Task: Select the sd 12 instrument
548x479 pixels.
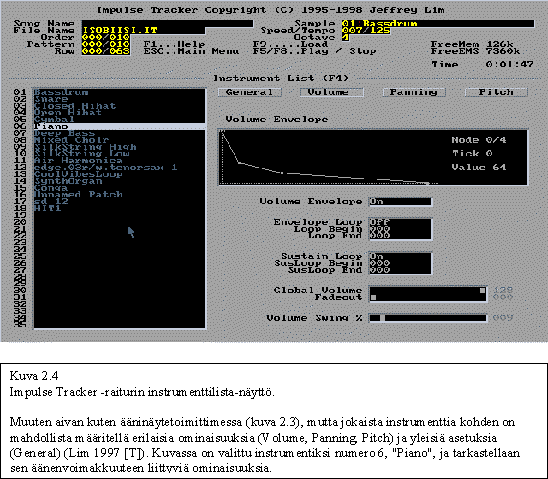Action: (119, 201)
